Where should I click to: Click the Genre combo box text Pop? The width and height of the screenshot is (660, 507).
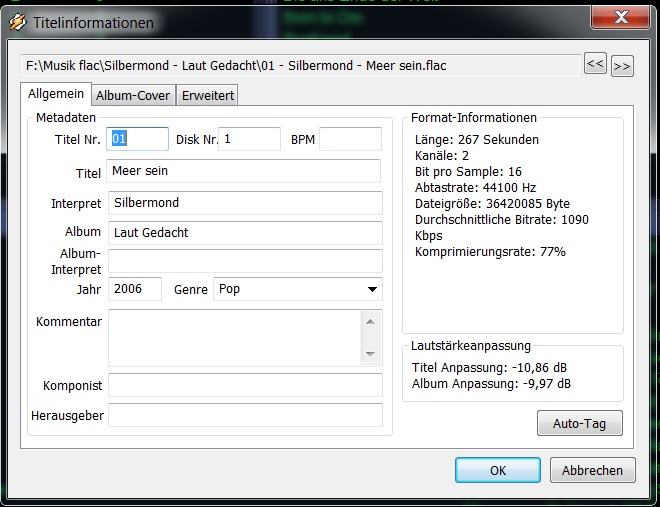point(229,289)
